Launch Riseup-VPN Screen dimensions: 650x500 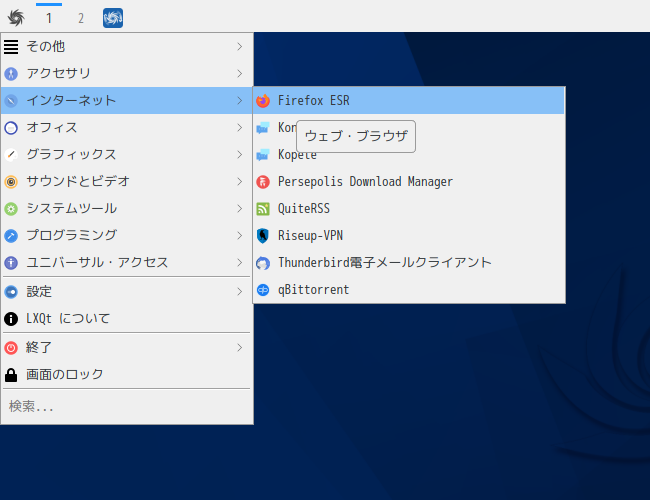point(409,235)
